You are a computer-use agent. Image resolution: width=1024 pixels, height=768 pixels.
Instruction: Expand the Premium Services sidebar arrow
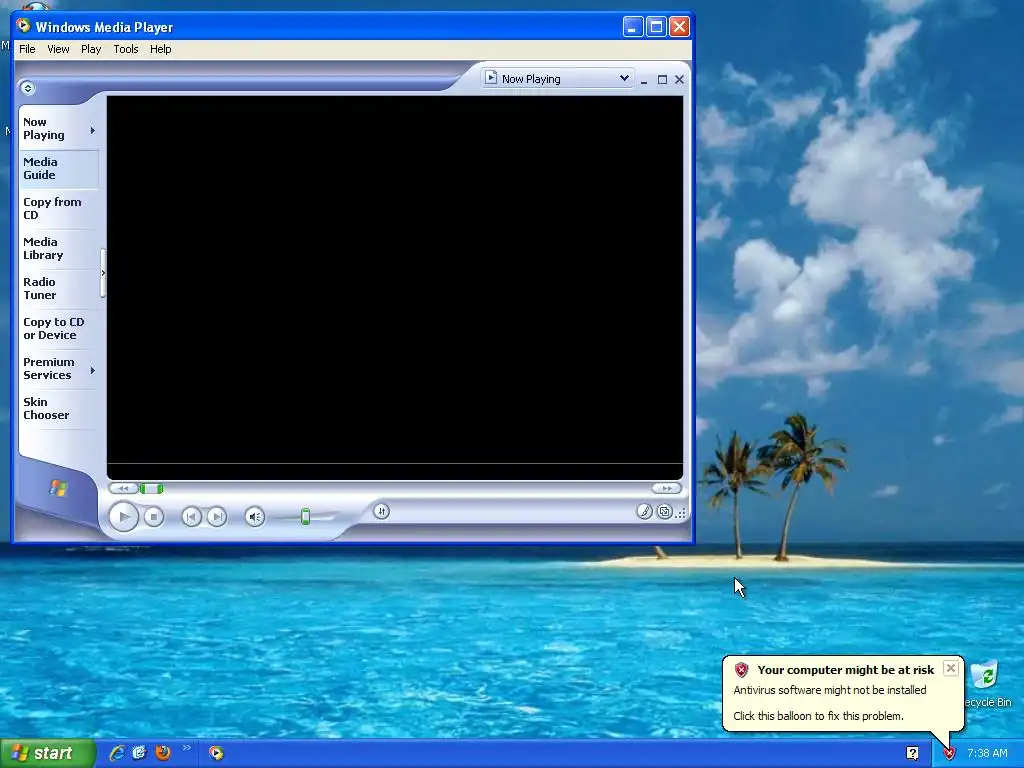[x=93, y=370]
